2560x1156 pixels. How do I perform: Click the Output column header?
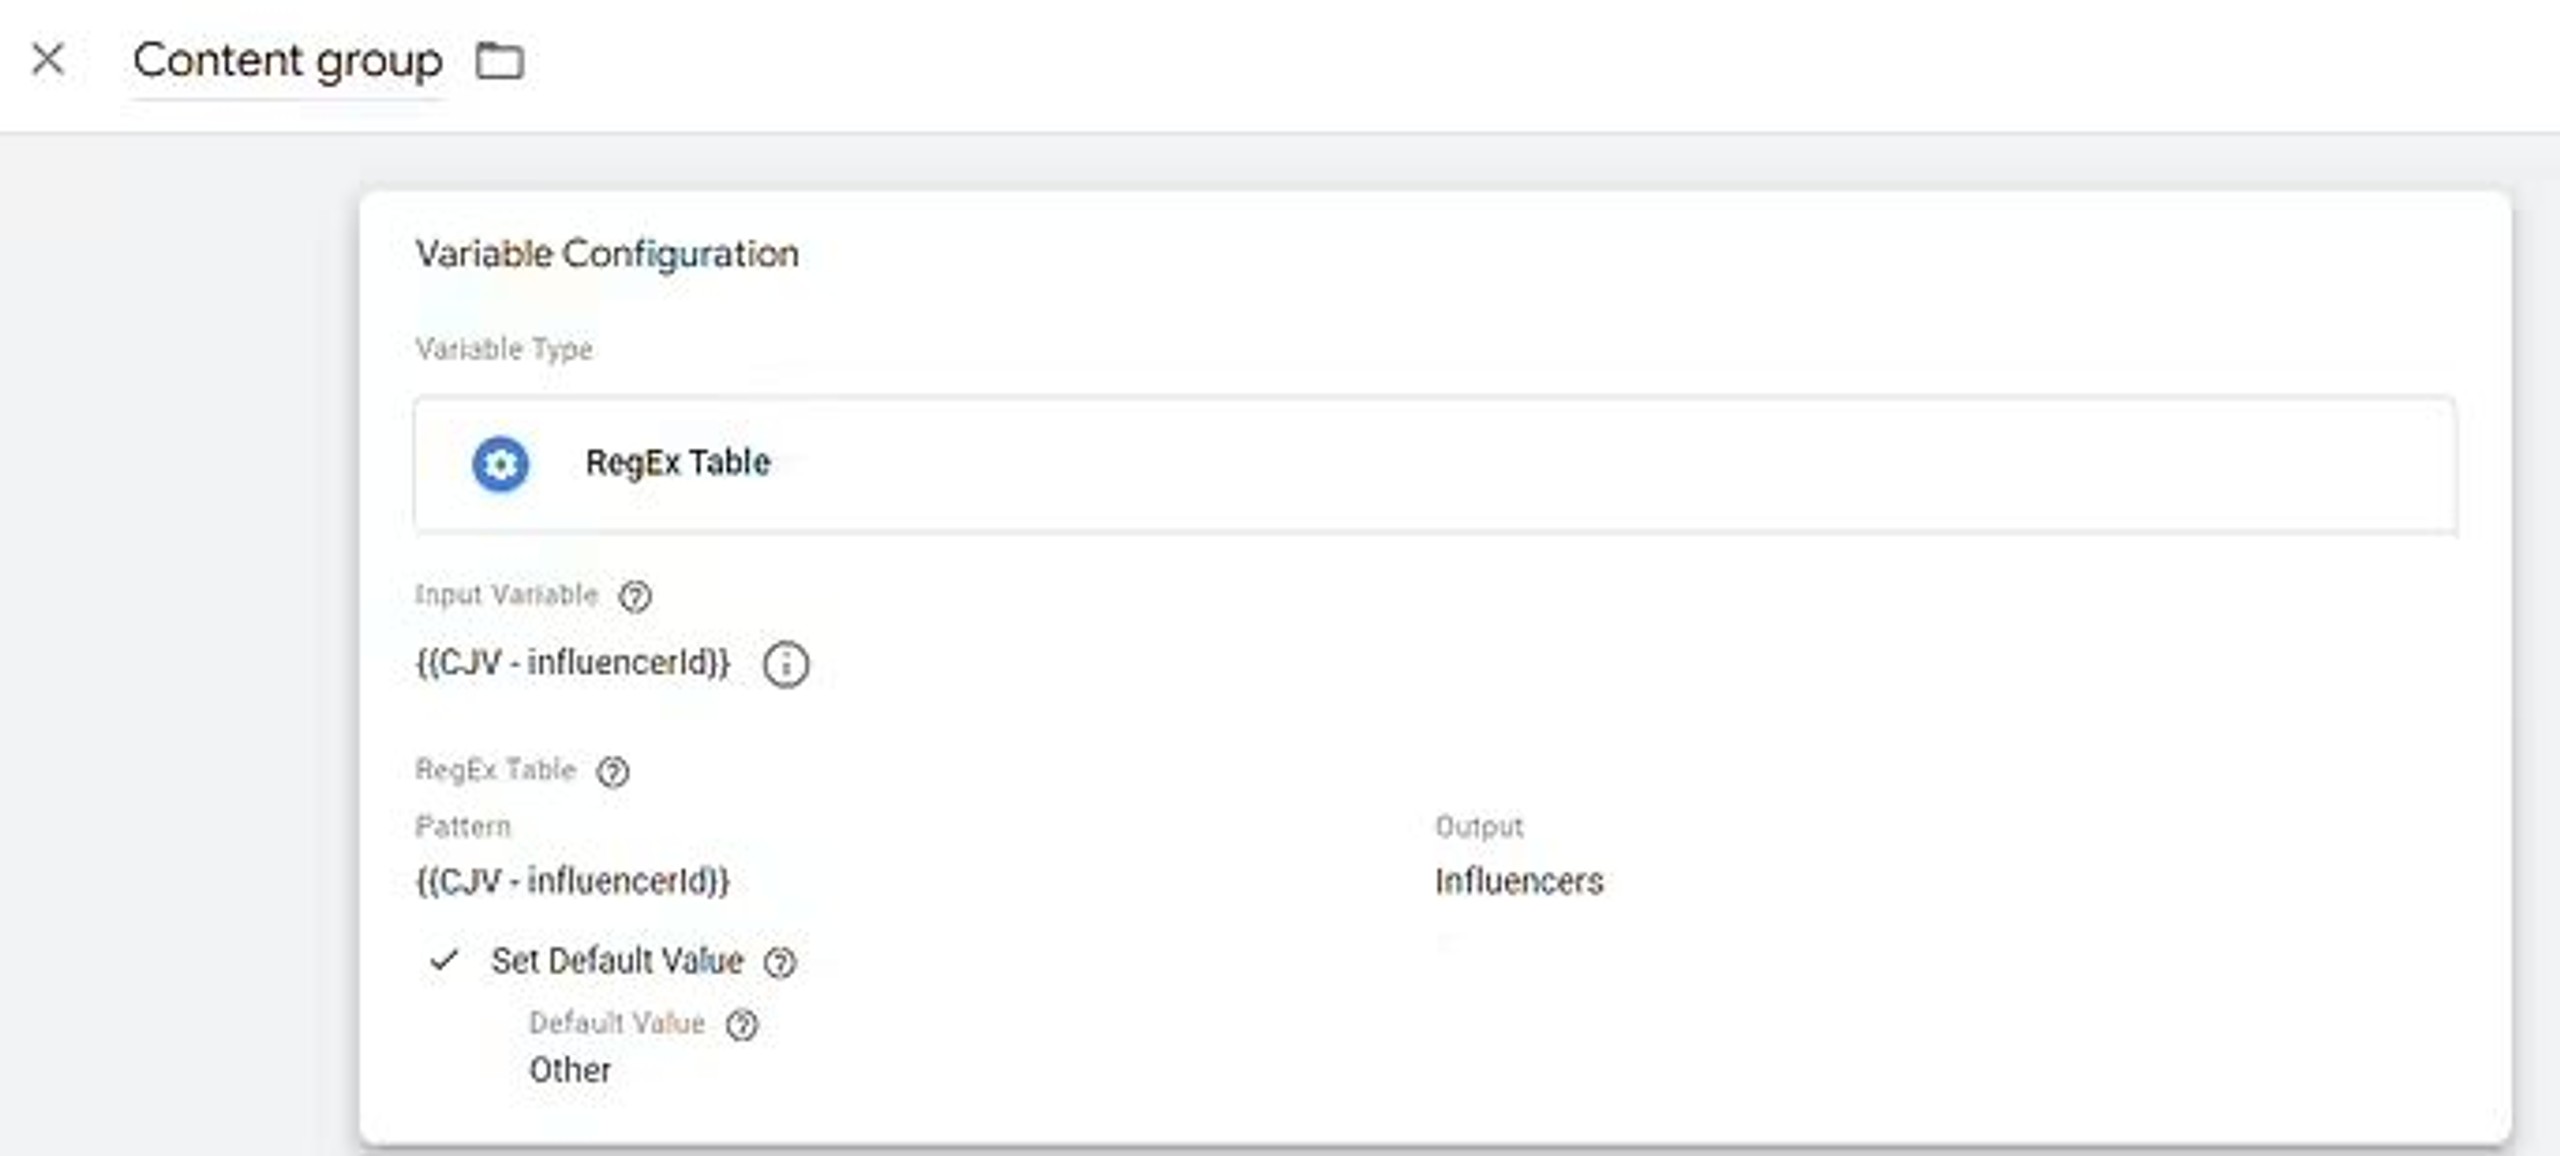click(x=1479, y=827)
